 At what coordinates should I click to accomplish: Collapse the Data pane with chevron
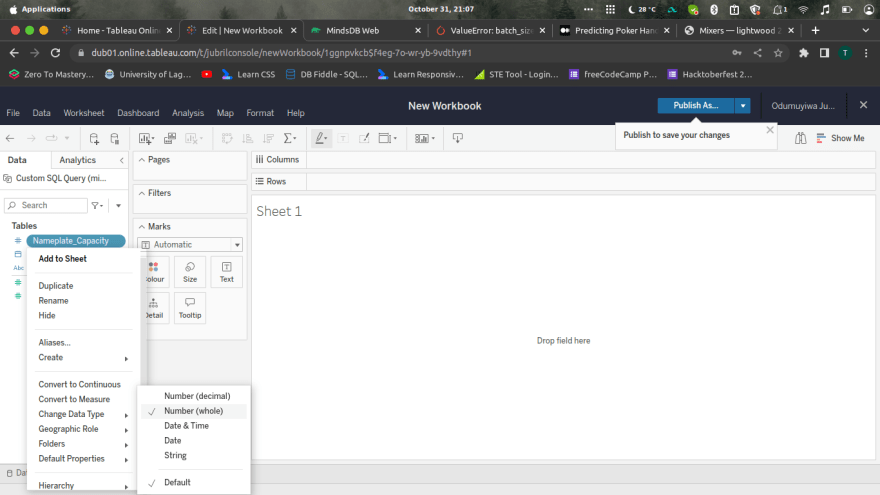click(x=122, y=161)
